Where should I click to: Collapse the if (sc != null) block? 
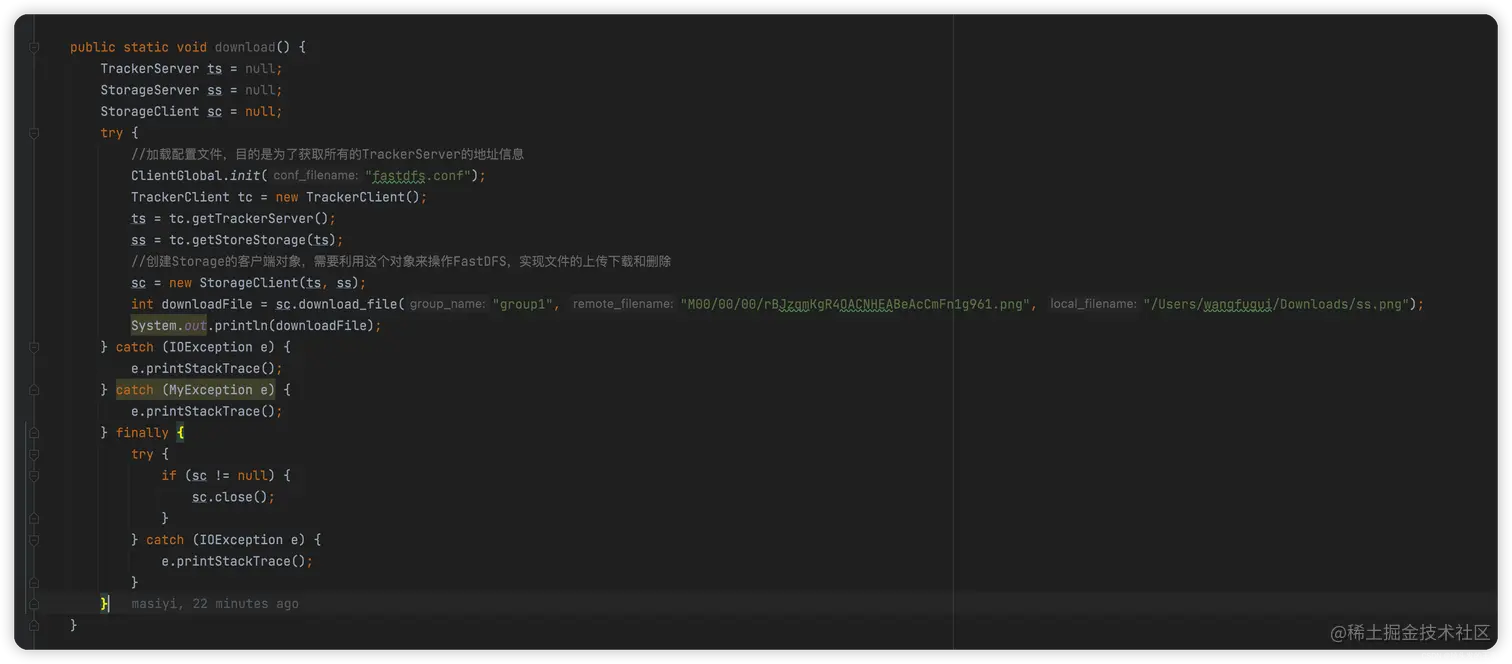34,476
